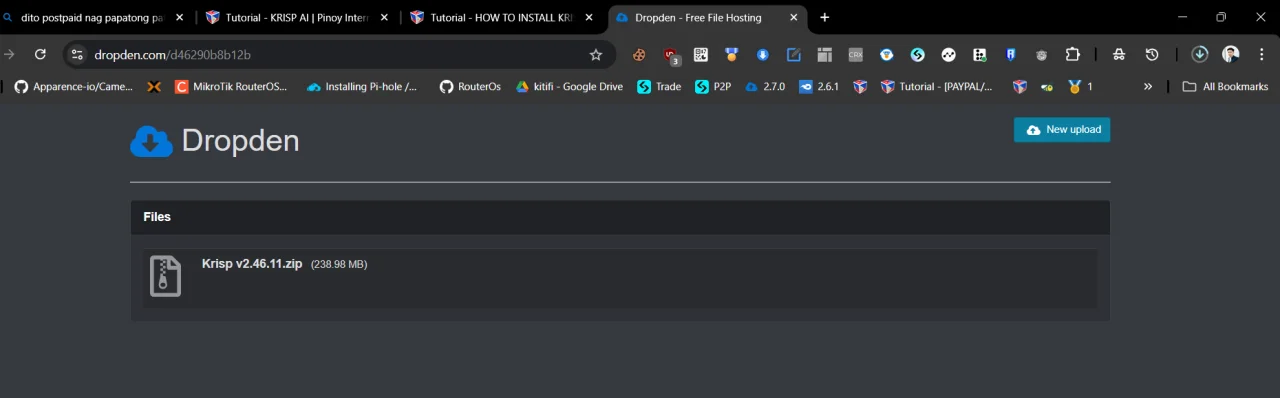Screen dimensions: 1280x398
Task: Open the Installing Pi-hole bookmark
Action: point(363,87)
